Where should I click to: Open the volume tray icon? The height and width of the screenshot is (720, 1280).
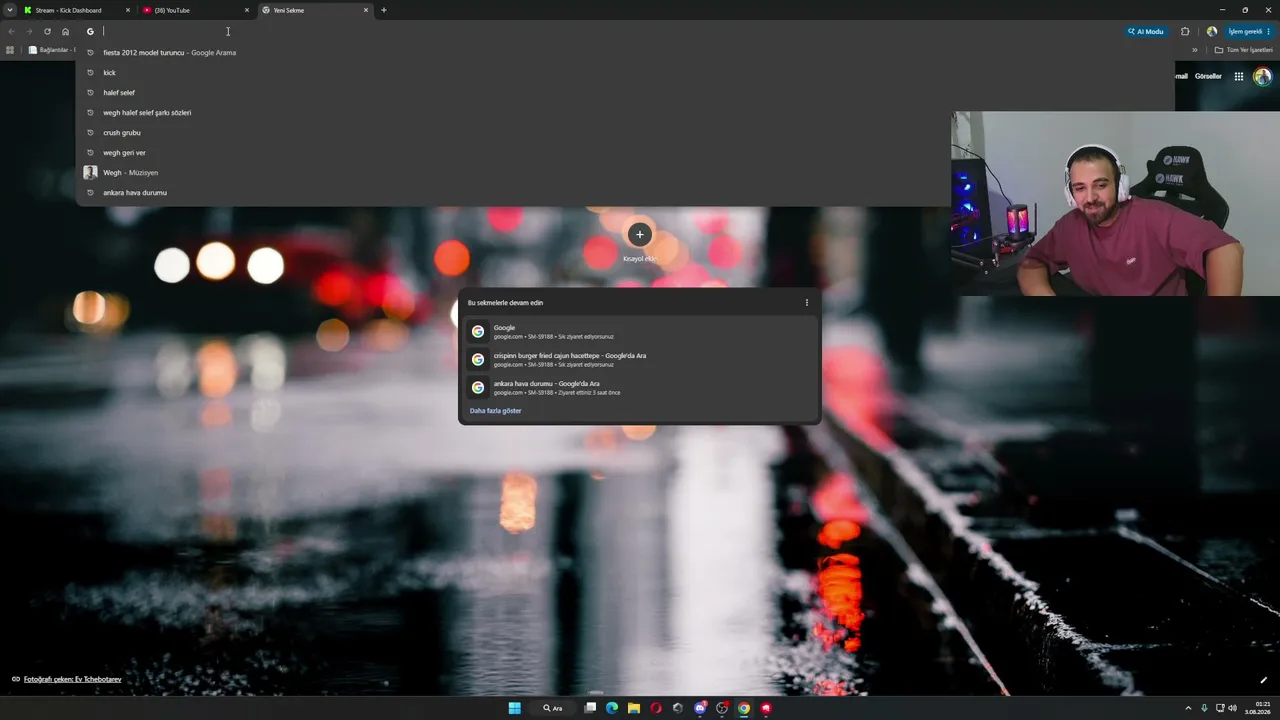pyautogui.click(x=1232, y=708)
